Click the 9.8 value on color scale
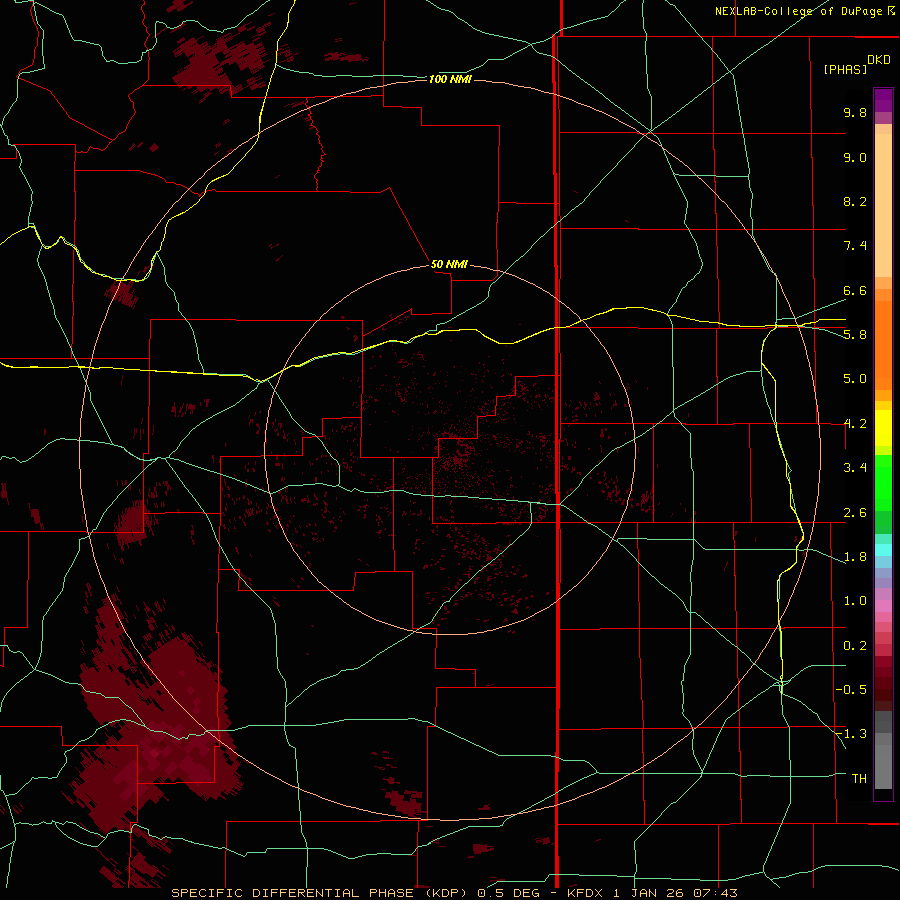 pyautogui.click(x=855, y=112)
